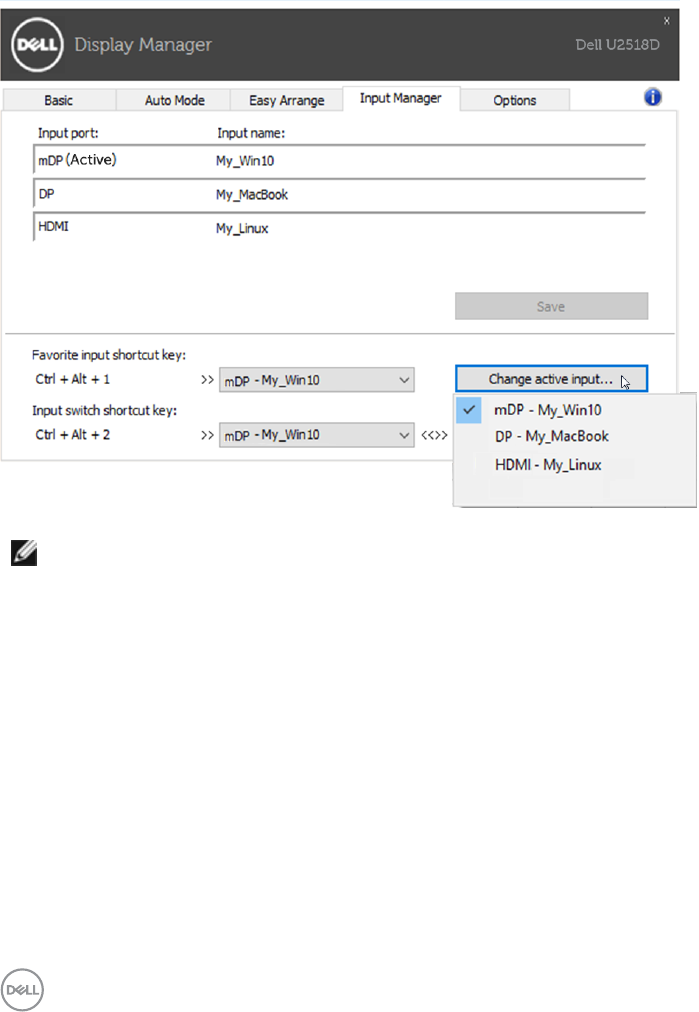
Task: Click the <<>> swap arrows icon
Action: pos(434,435)
